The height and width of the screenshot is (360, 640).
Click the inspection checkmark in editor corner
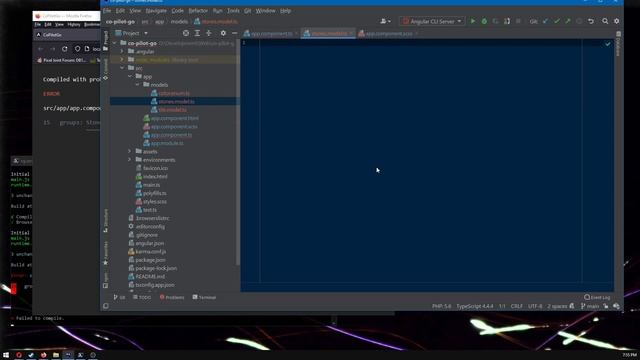(x=608, y=44)
